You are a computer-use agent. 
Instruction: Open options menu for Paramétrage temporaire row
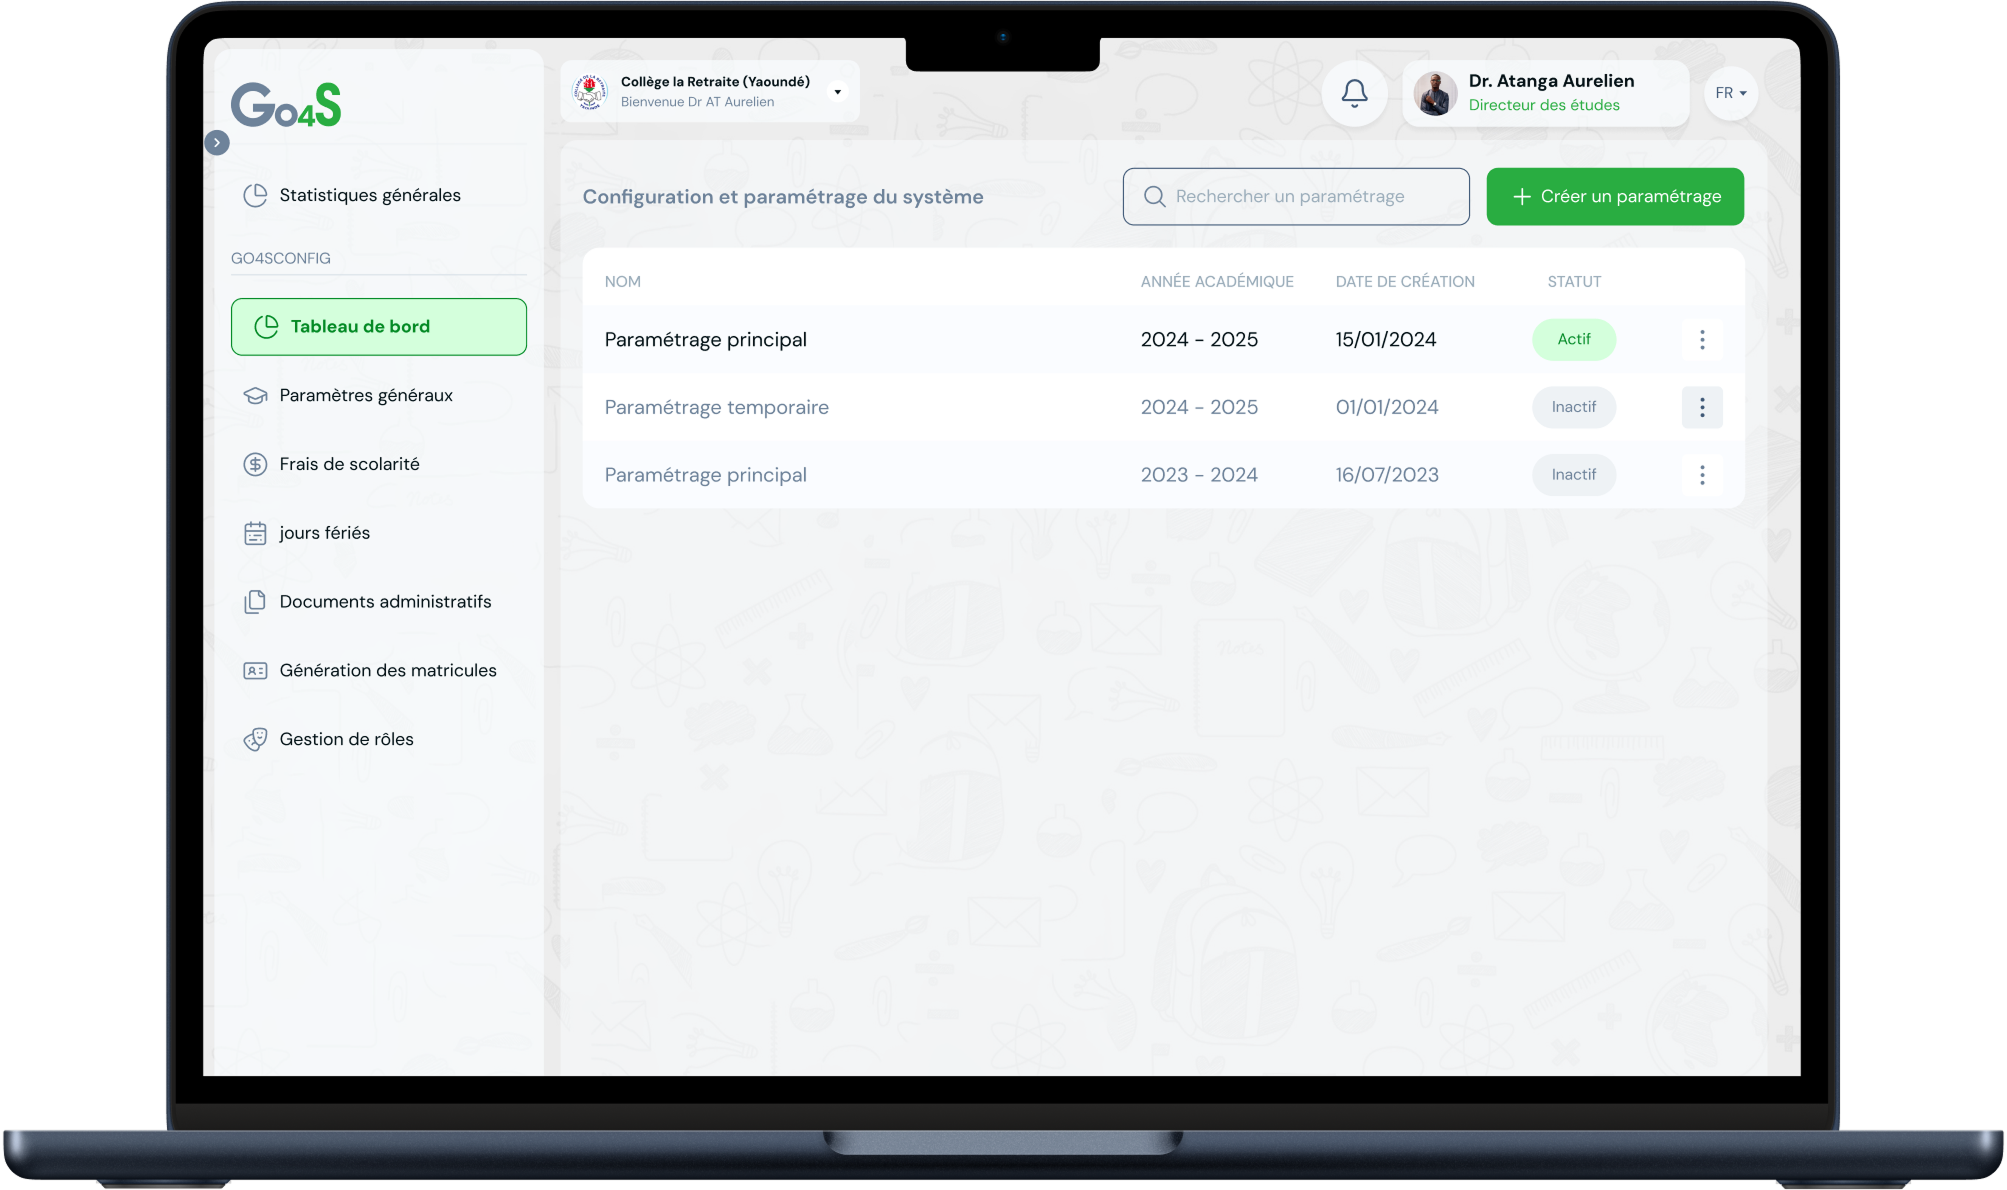point(1701,407)
